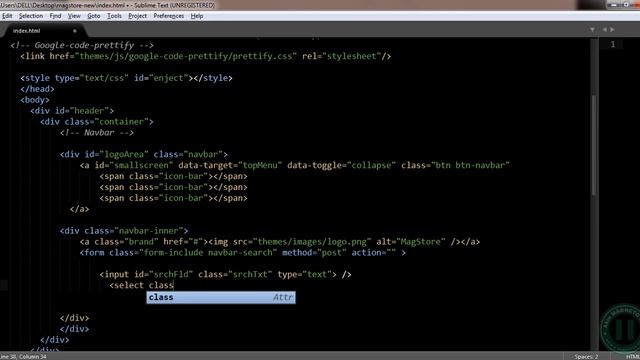This screenshot has width=640, height=360.
Task: Open the Tools menu
Action: [x=114, y=16]
